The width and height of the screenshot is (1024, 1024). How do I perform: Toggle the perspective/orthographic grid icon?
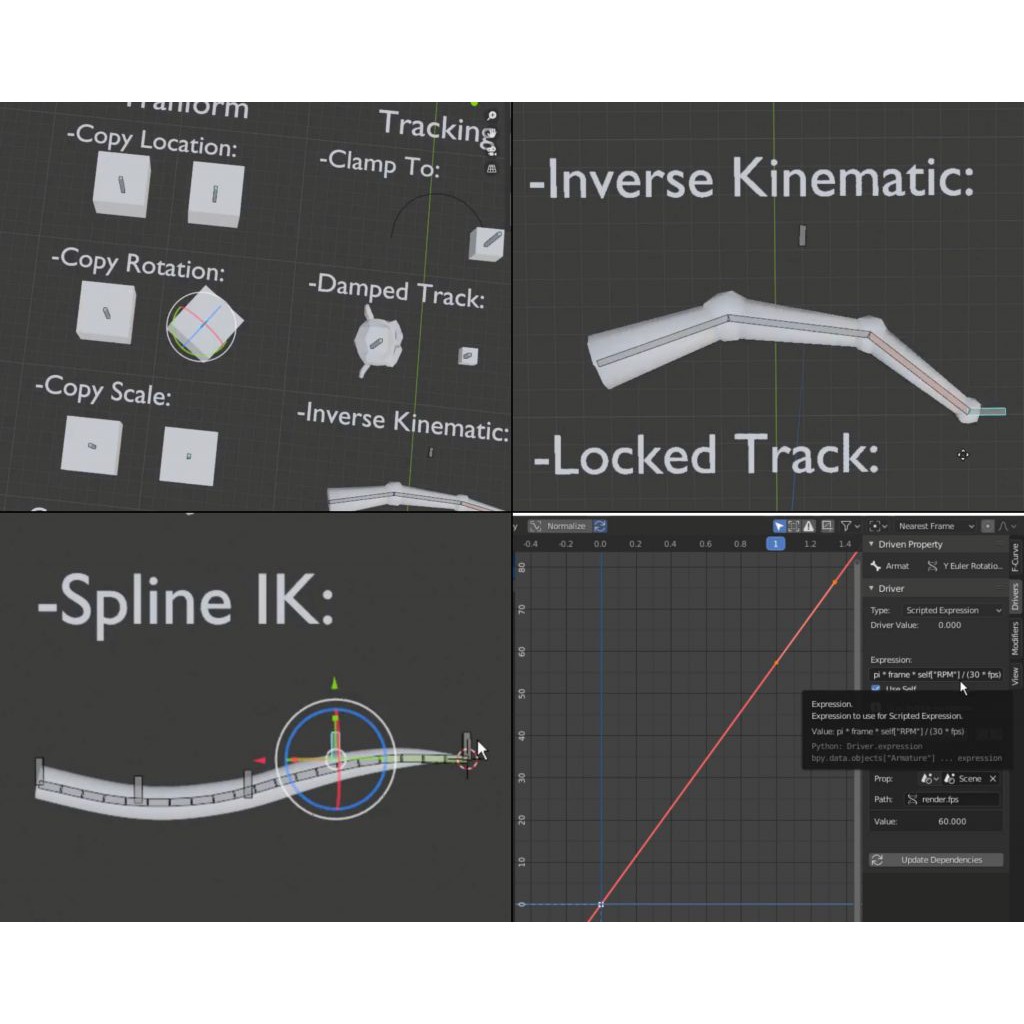pos(492,168)
